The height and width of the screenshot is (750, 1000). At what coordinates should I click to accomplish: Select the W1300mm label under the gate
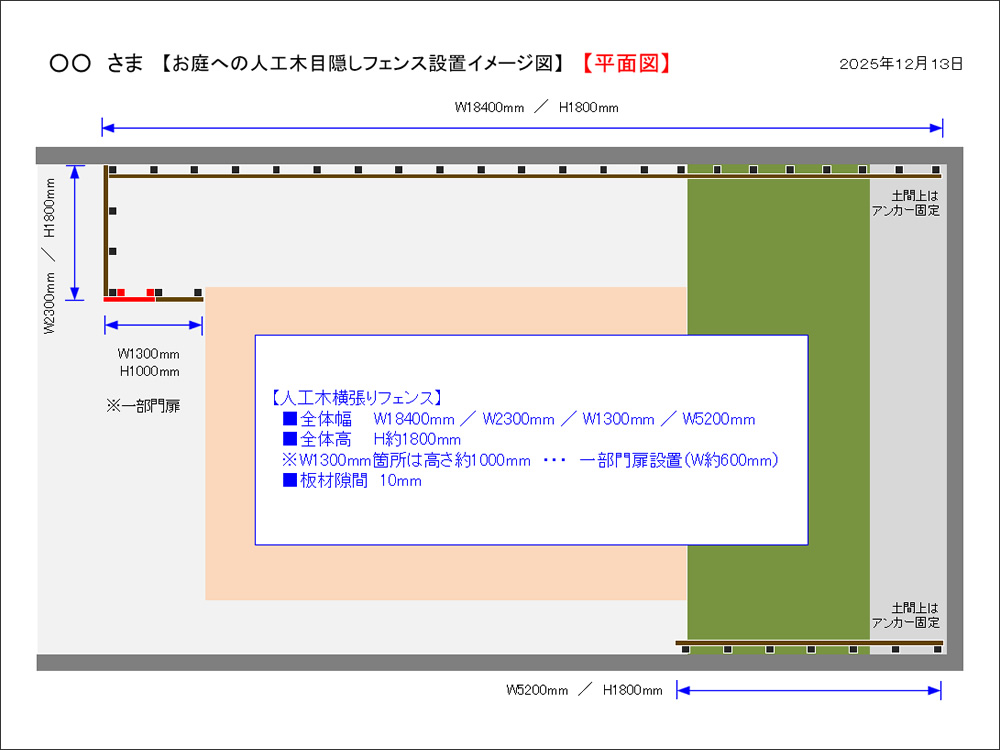click(x=149, y=354)
